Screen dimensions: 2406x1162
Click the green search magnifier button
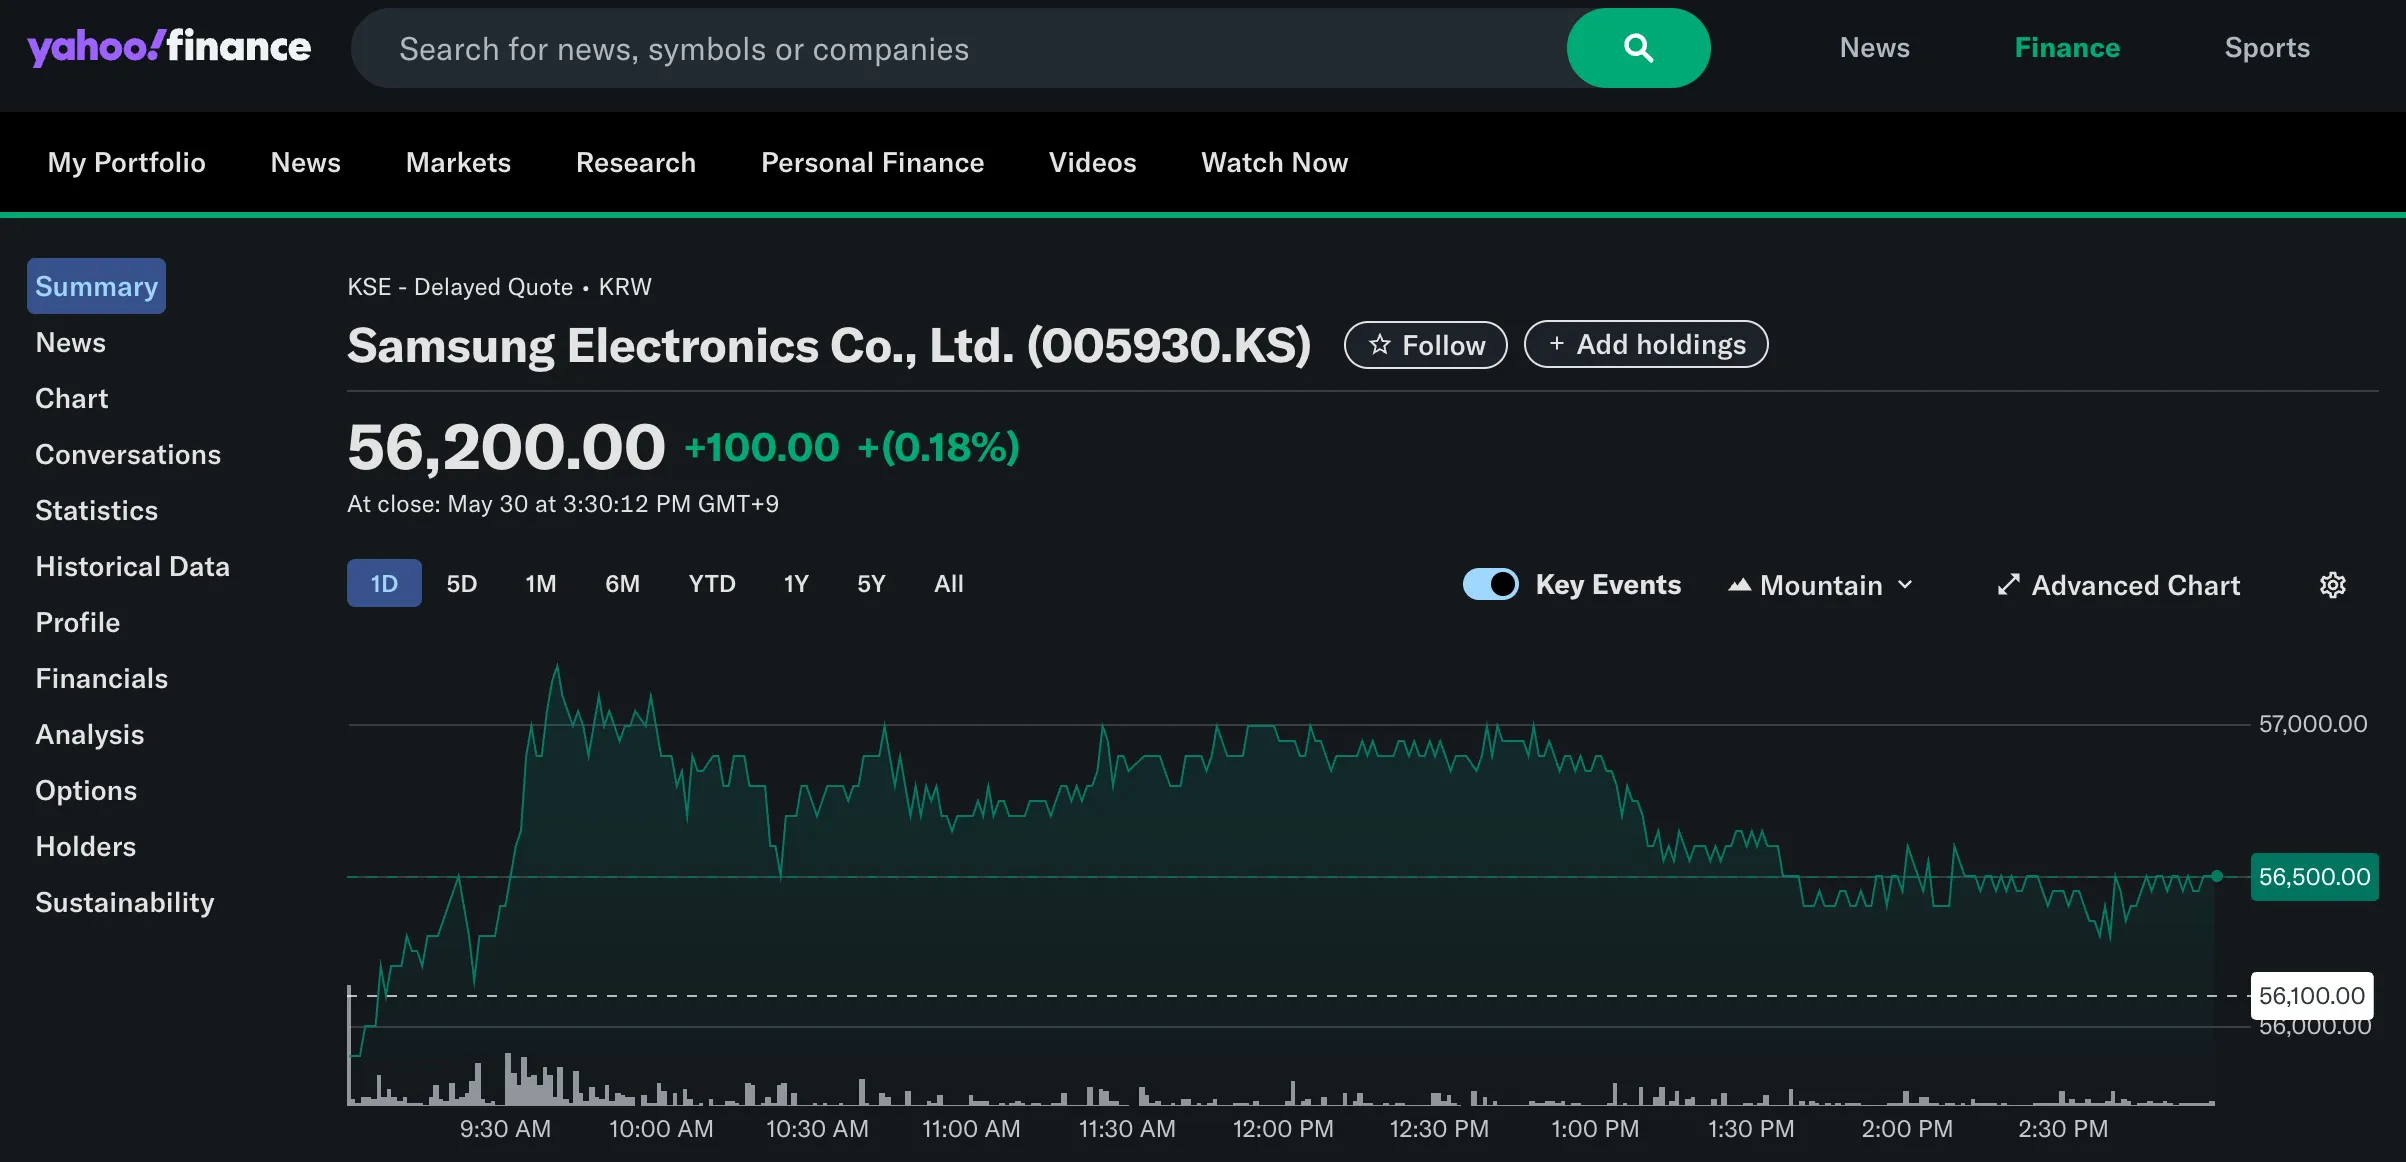1638,48
